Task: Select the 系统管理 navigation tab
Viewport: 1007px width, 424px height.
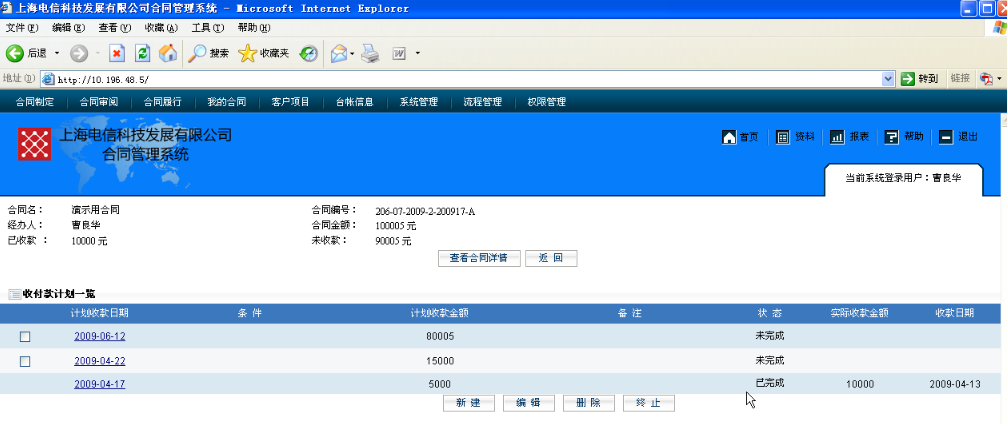Action: pyautogui.click(x=418, y=102)
